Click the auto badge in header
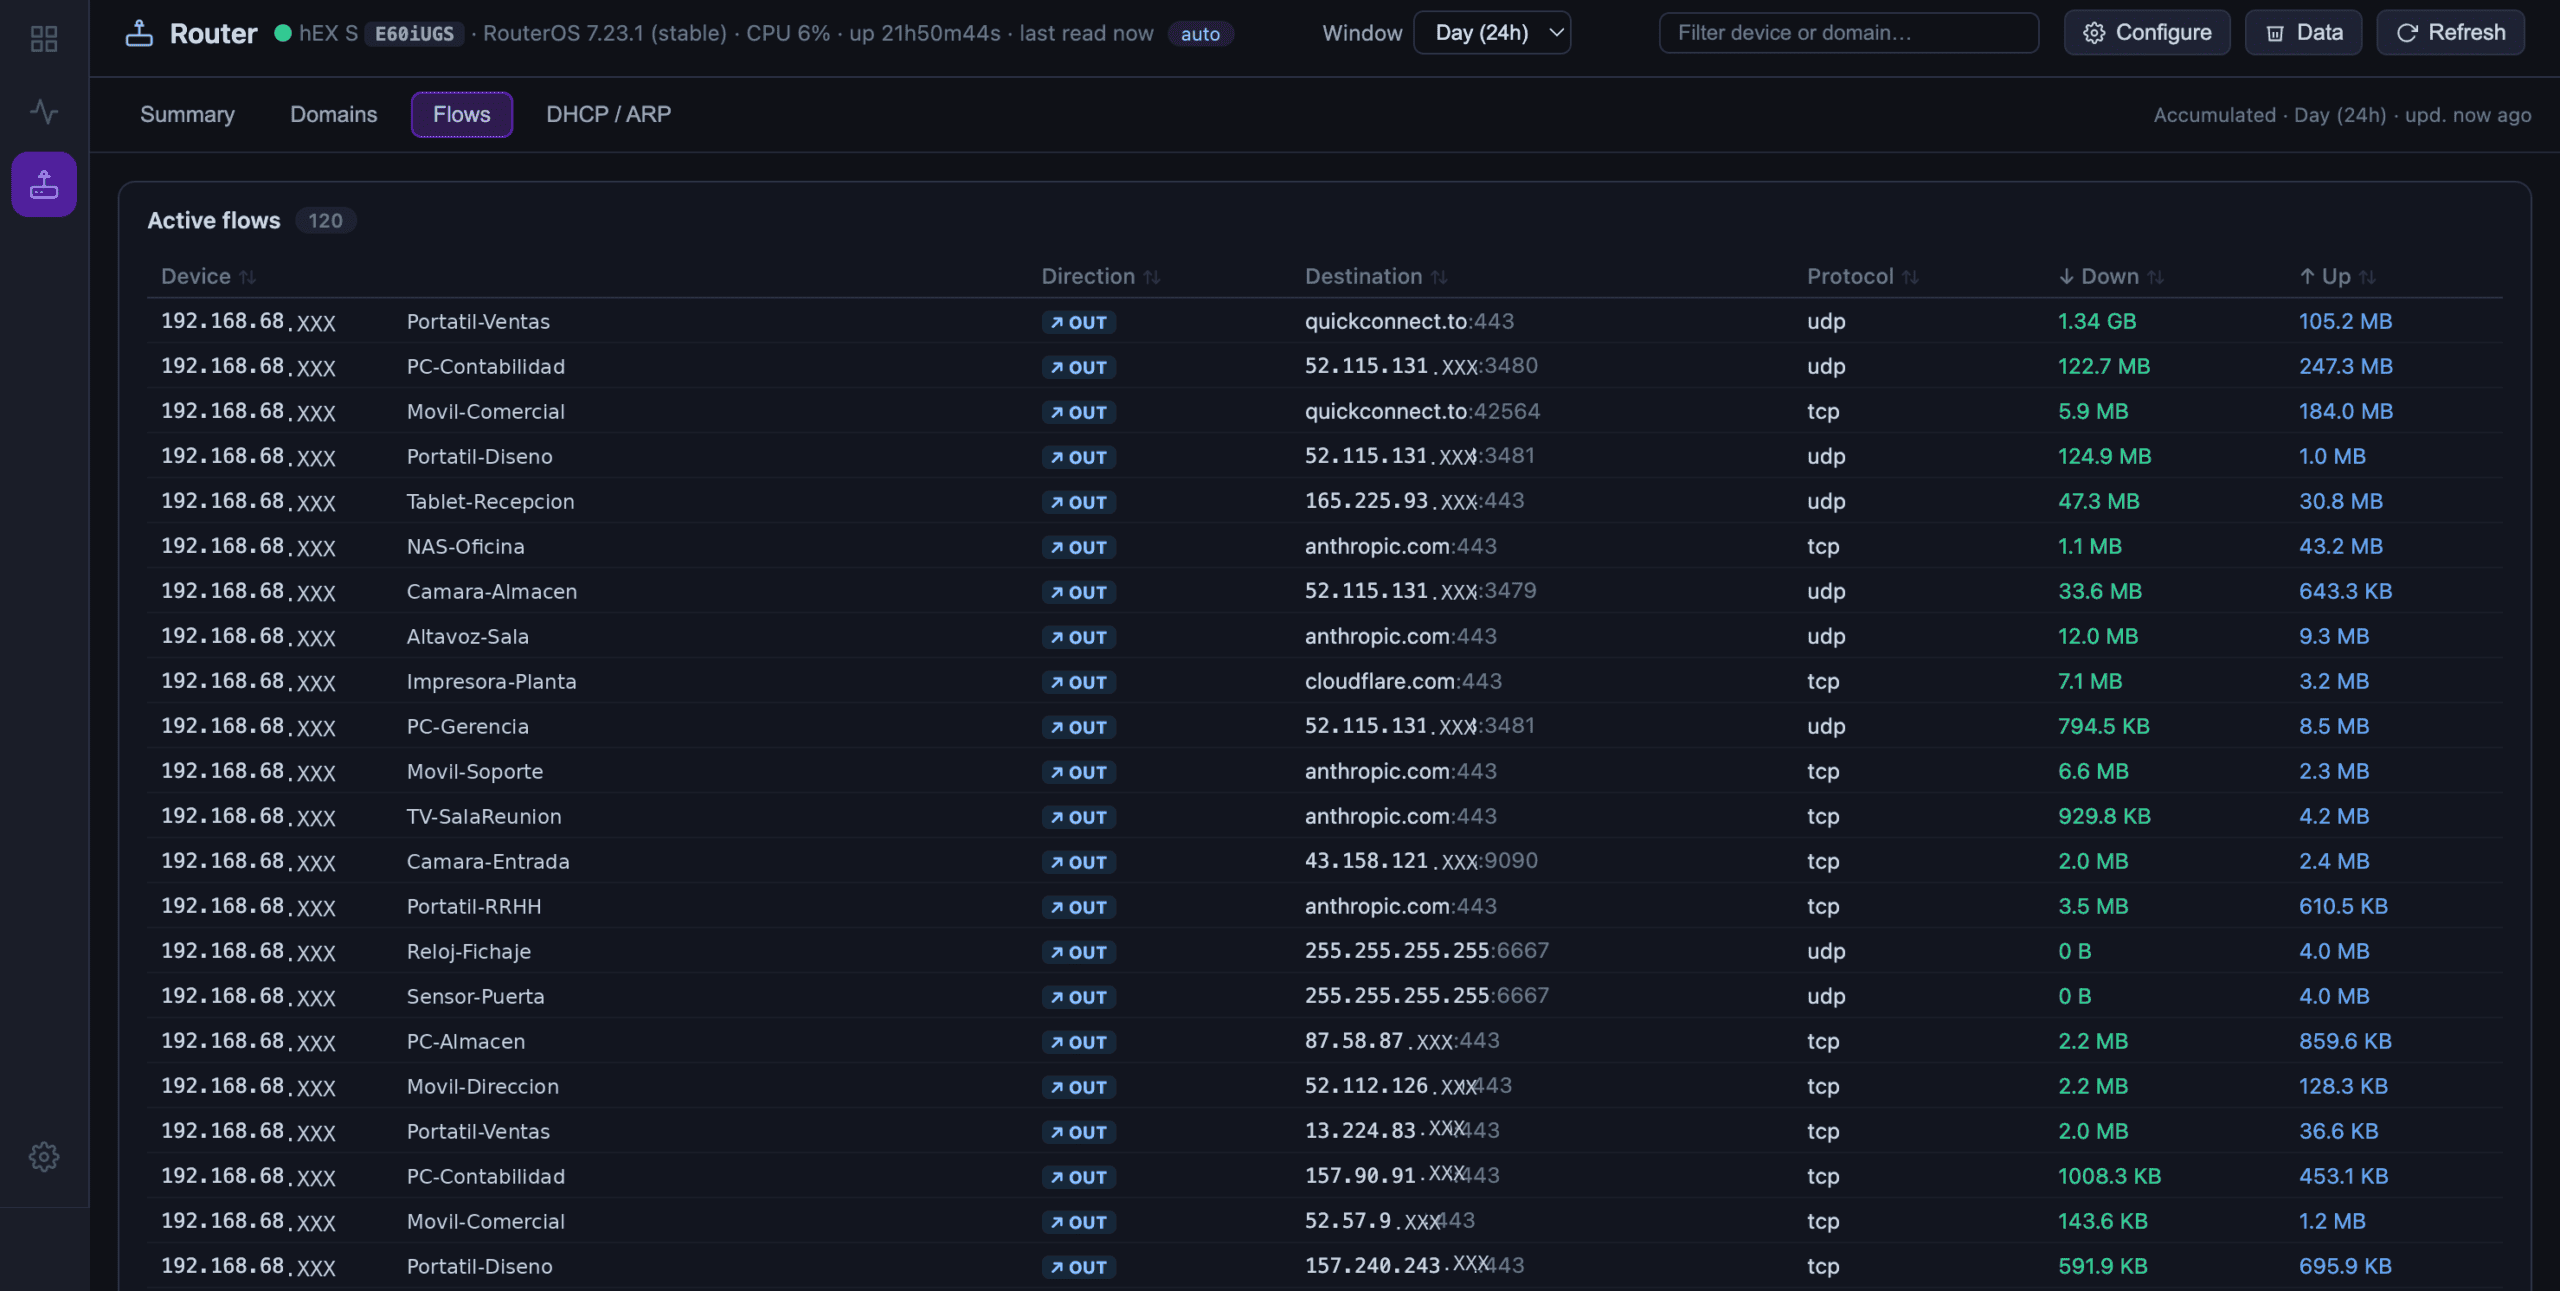2560x1291 pixels. coord(1200,34)
